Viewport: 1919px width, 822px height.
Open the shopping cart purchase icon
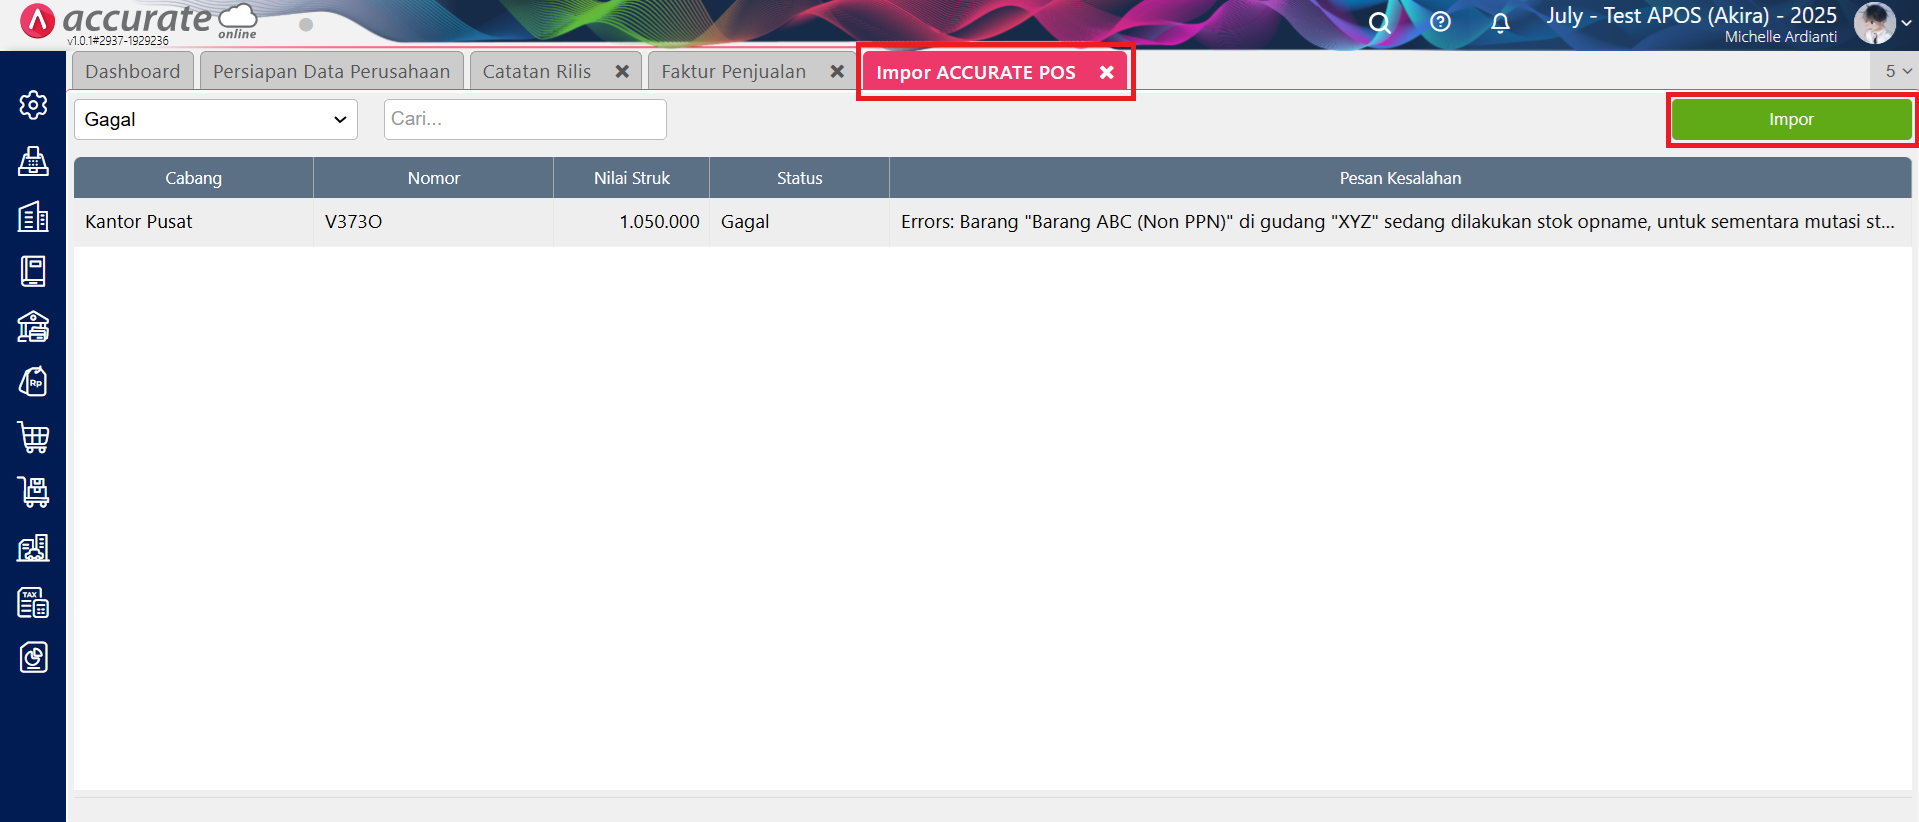pos(33,437)
